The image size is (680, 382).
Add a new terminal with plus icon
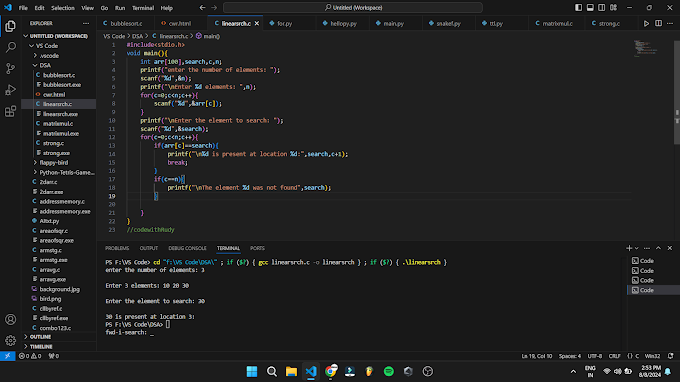tap(629, 248)
